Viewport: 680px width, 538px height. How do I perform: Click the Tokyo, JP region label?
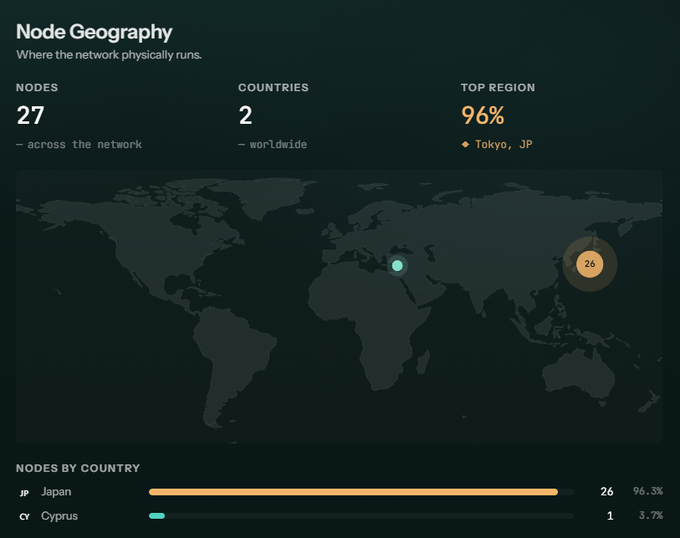pyautogui.click(x=503, y=144)
